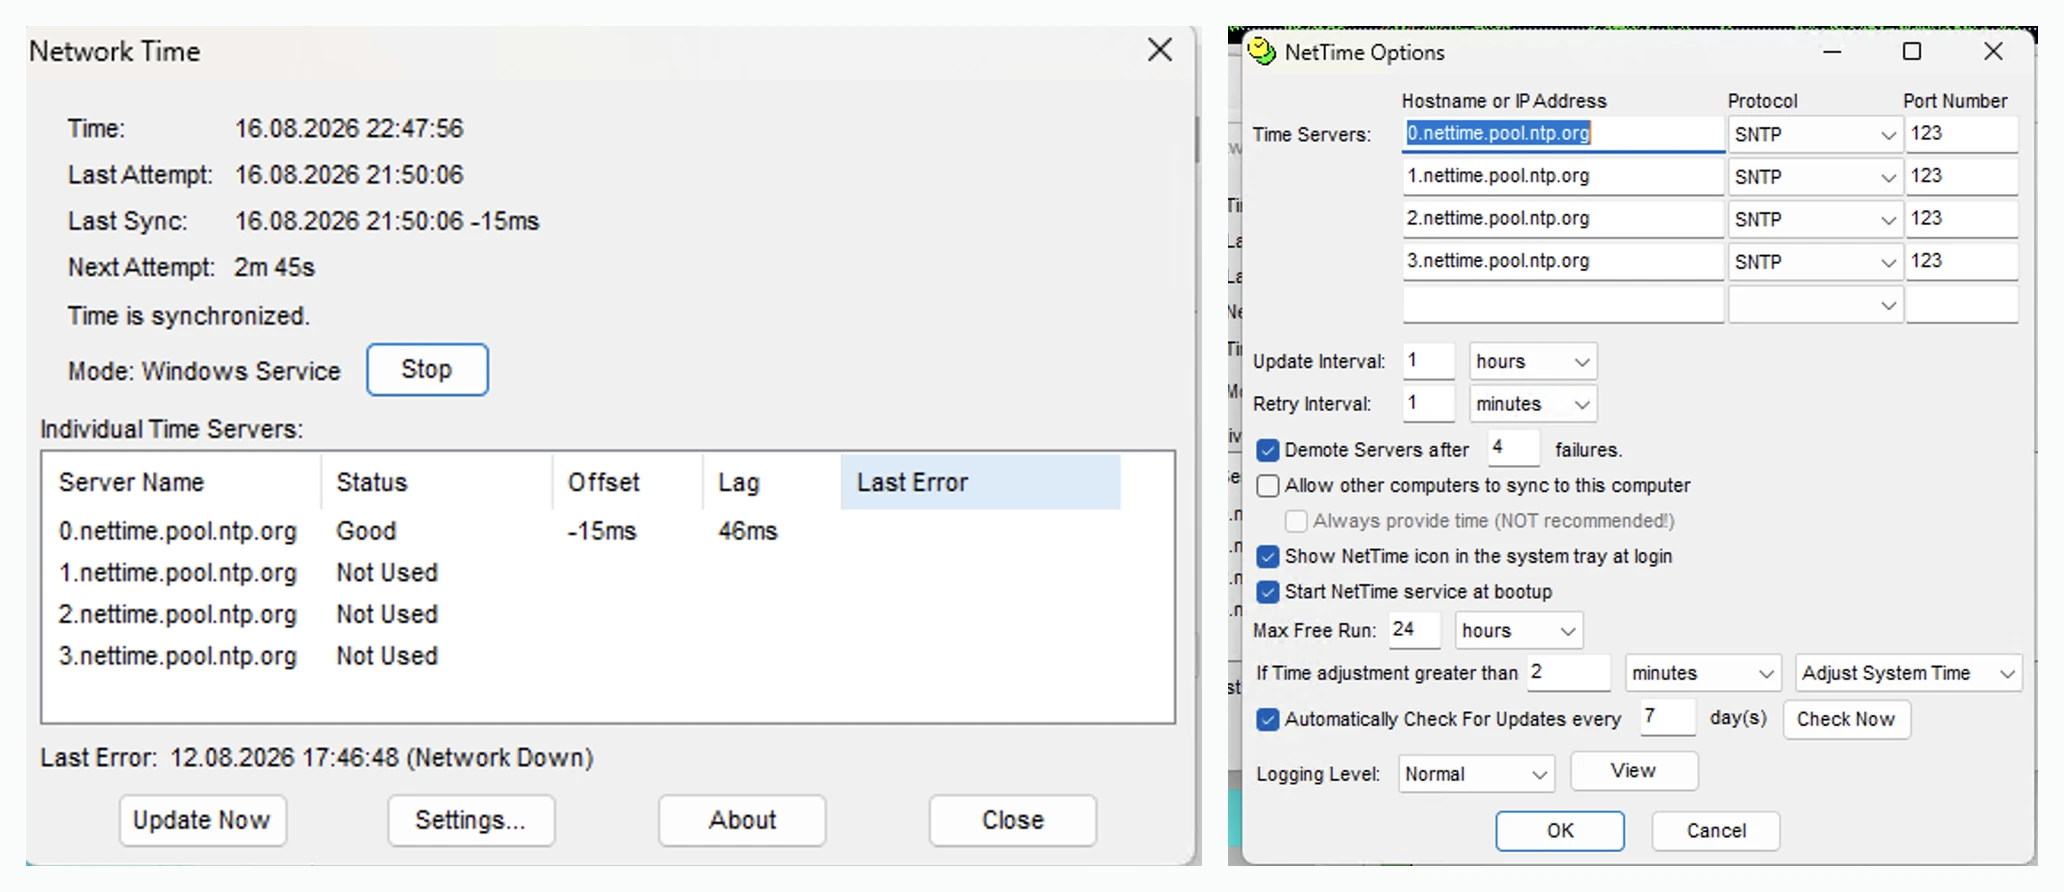Screen dimensions: 2064x892
Task: Maximize the NetTime Options window
Action: coord(1912,51)
